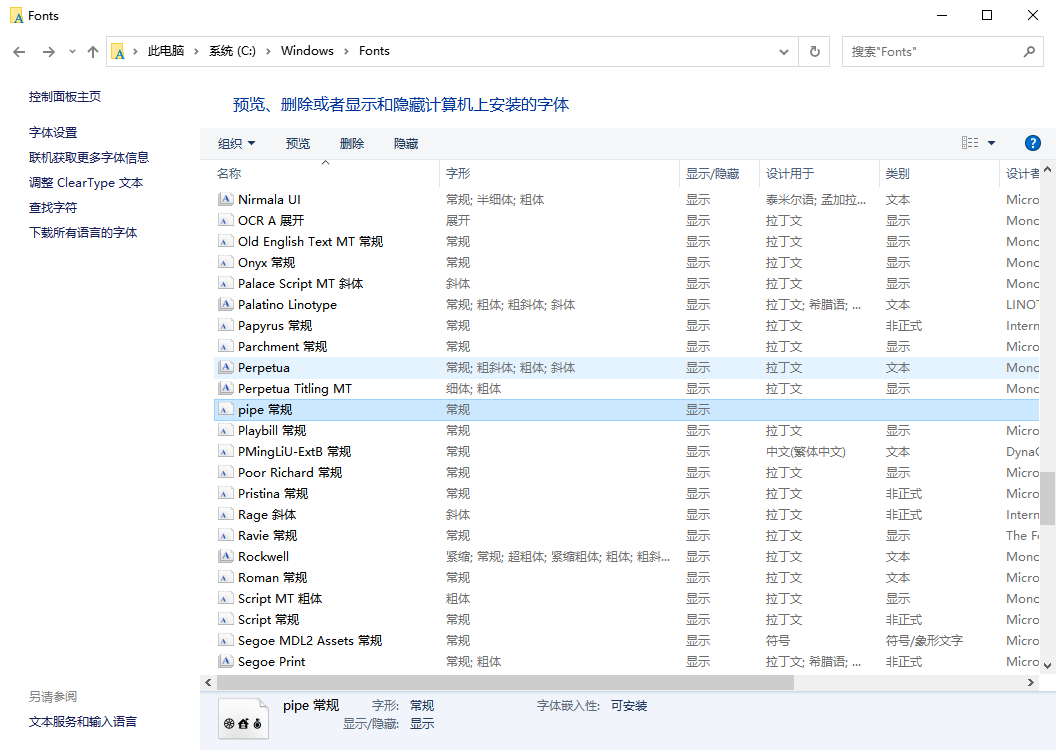Select the Onyx 常规 font icon
This screenshot has height=750, width=1056.
[226, 262]
